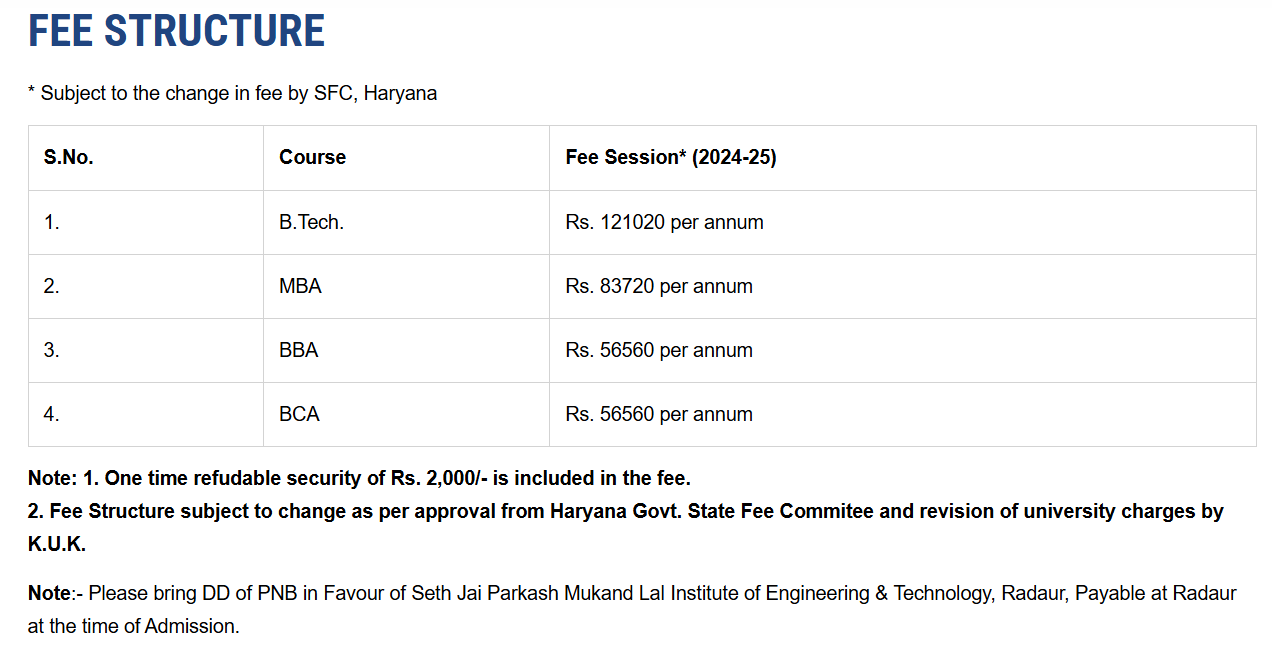Click the FEE STRUCTURE heading
The width and height of the screenshot is (1272, 651).
point(176,31)
